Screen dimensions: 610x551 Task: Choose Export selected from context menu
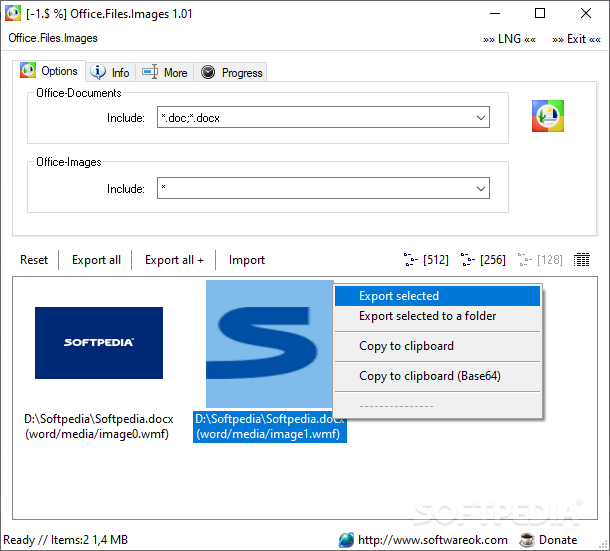tap(437, 296)
